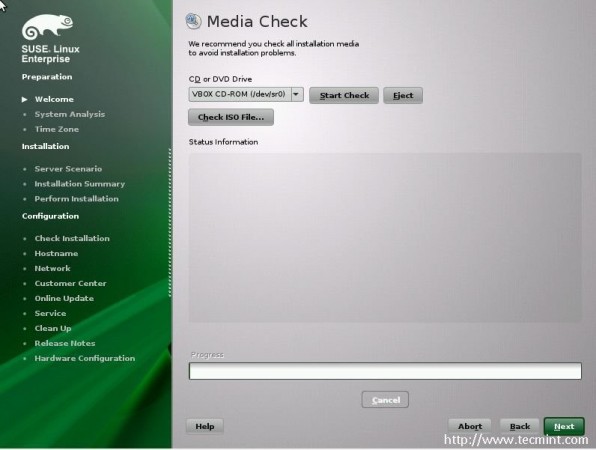
Task: Select Server Scenario step
Action: tap(68, 169)
